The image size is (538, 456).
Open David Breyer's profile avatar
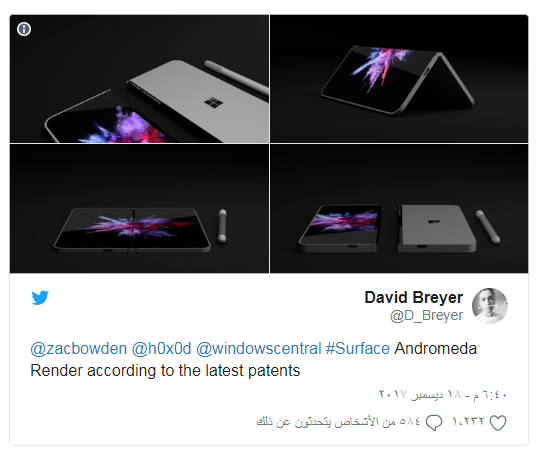click(x=490, y=306)
